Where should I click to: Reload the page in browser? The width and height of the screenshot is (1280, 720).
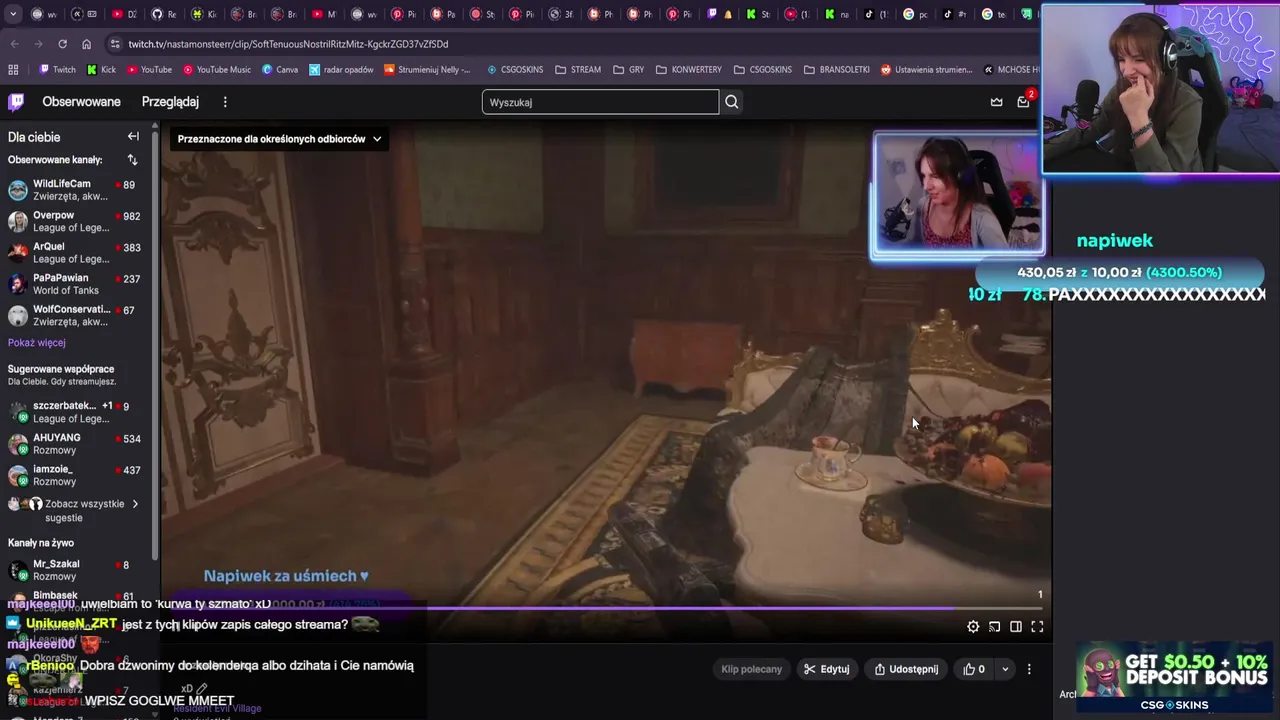pyautogui.click(x=62, y=44)
